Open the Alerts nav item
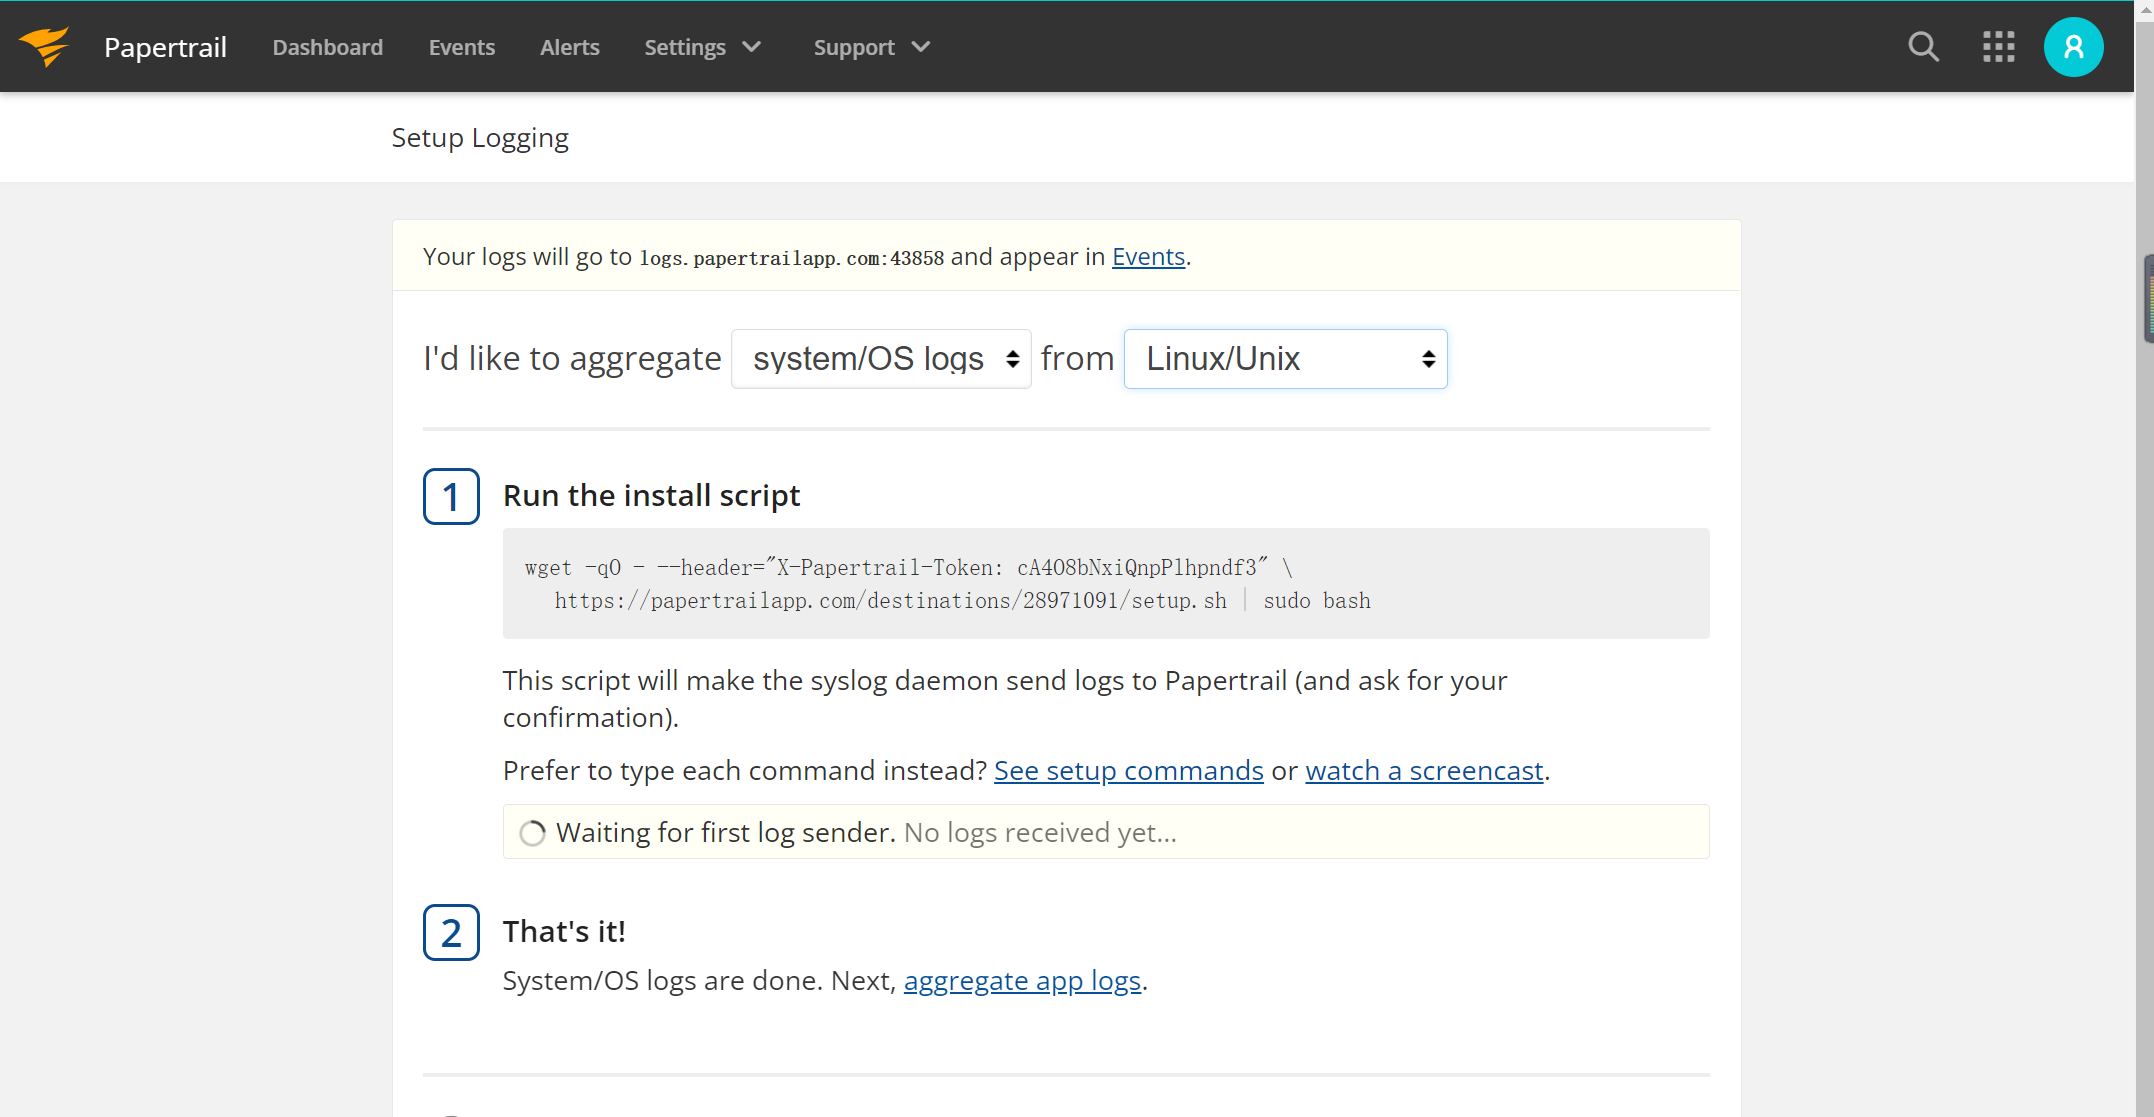Image resolution: width=2154 pixels, height=1117 pixels. point(569,47)
